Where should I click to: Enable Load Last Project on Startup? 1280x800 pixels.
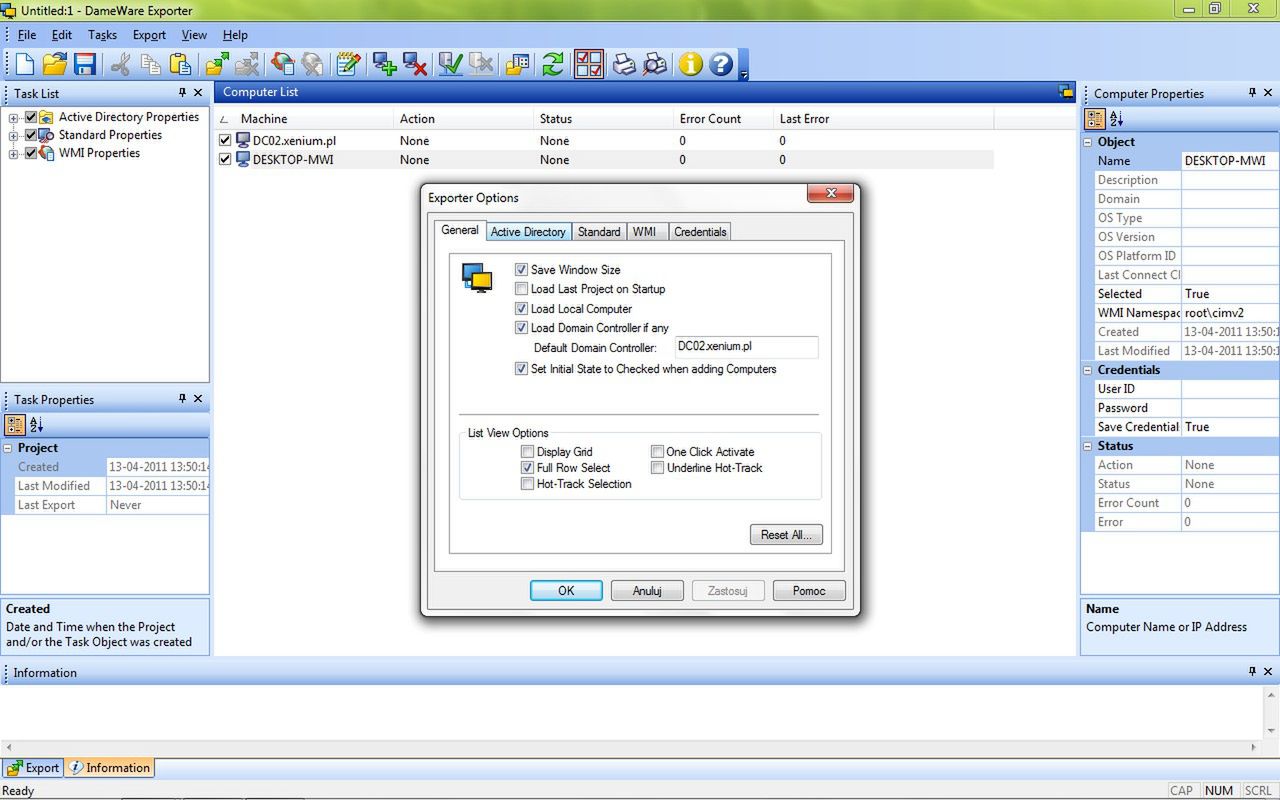(521, 289)
